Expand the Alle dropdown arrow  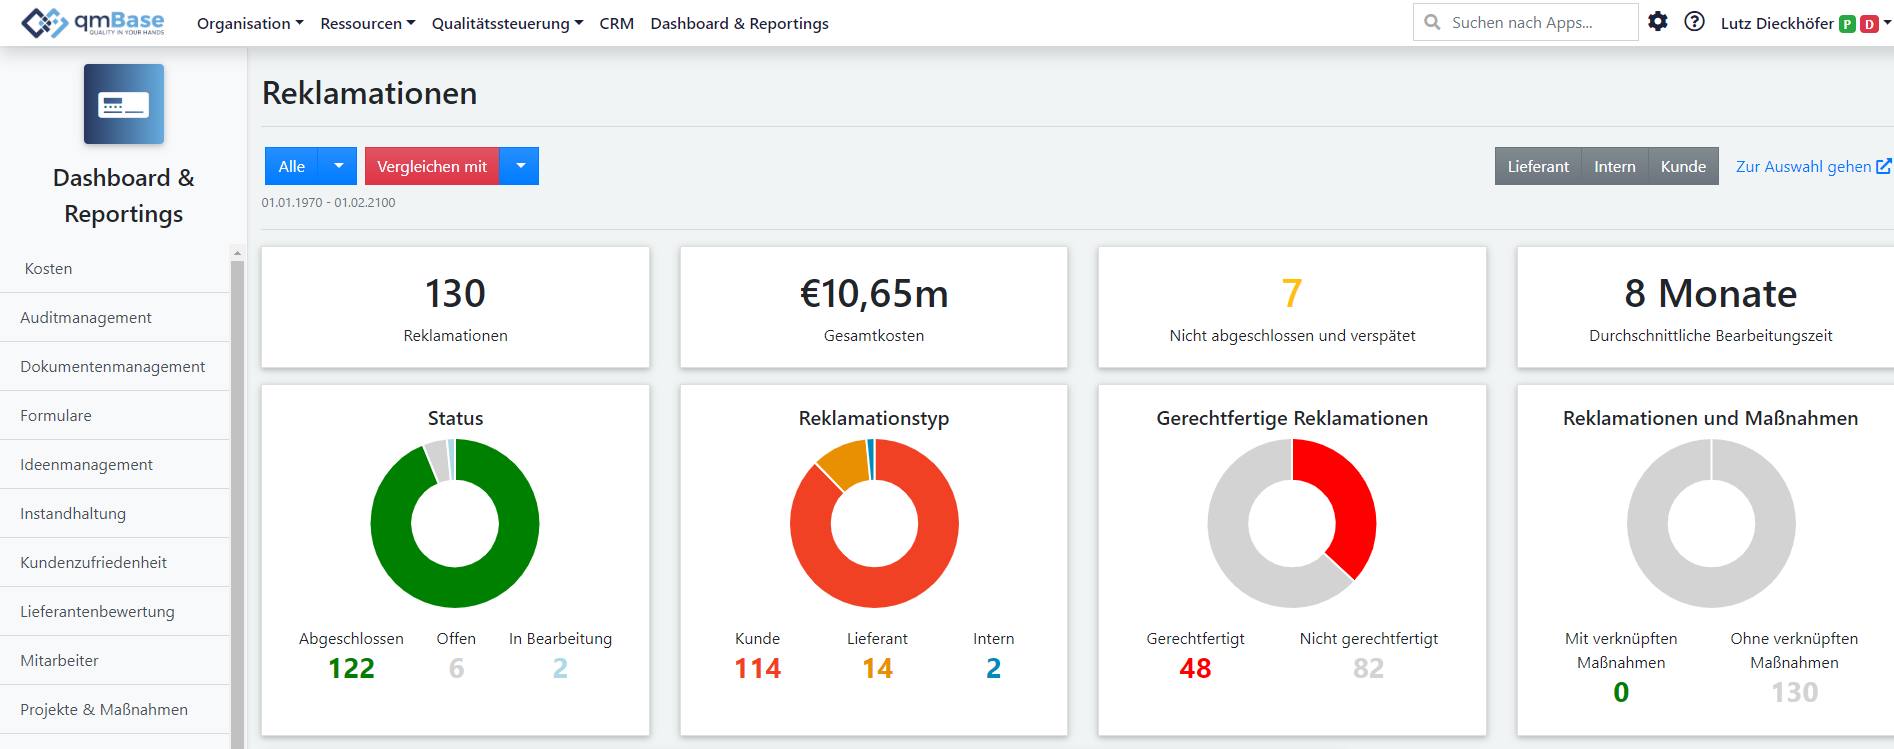click(x=338, y=166)
